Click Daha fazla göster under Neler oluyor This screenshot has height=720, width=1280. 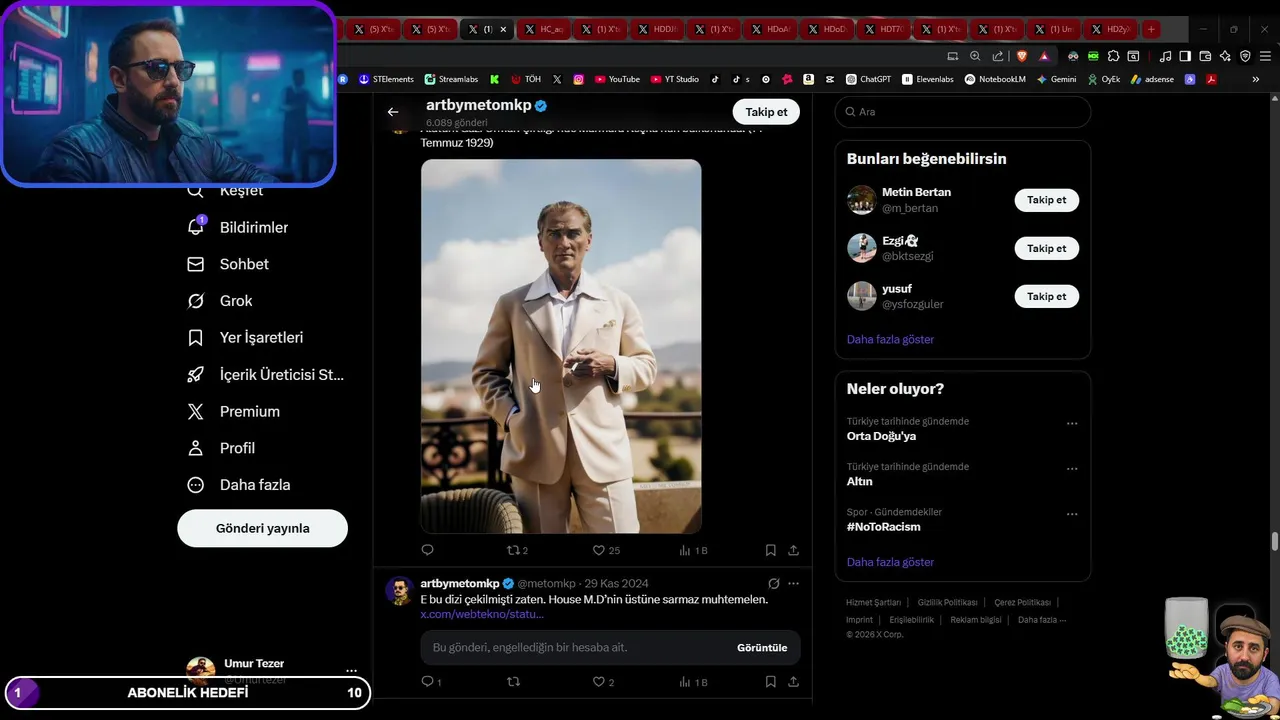pyautogui.click(x=890, y=562)
